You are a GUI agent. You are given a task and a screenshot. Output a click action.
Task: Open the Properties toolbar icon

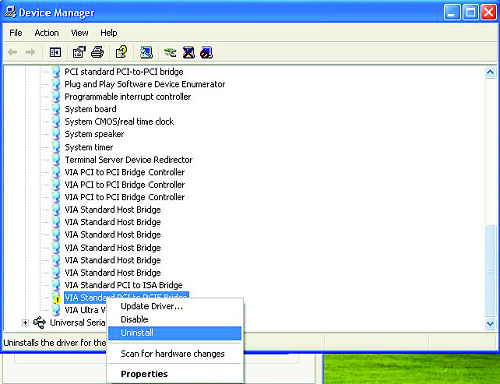[79, 52]
